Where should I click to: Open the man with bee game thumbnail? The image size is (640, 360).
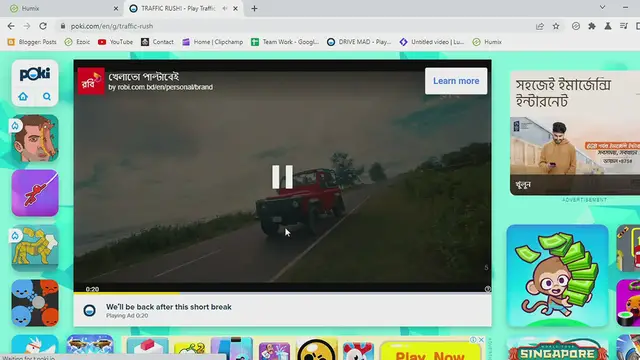pyautogui.click(x=35, y=138)
